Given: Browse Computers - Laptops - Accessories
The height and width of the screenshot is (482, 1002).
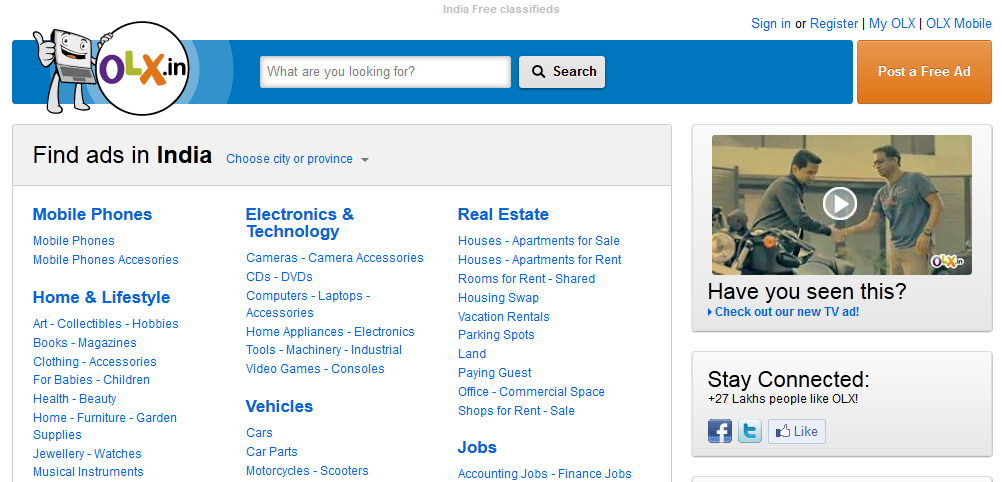Looking at the screenshot, I should click(308, 304).
